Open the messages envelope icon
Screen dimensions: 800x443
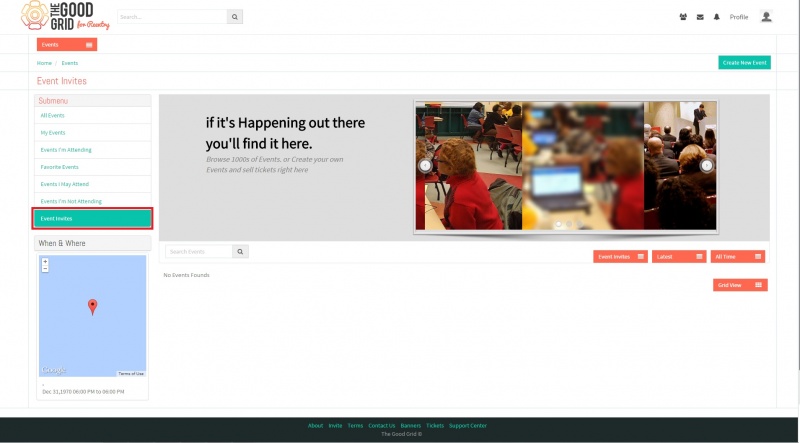pyautogui.click(x=700, y=17)
